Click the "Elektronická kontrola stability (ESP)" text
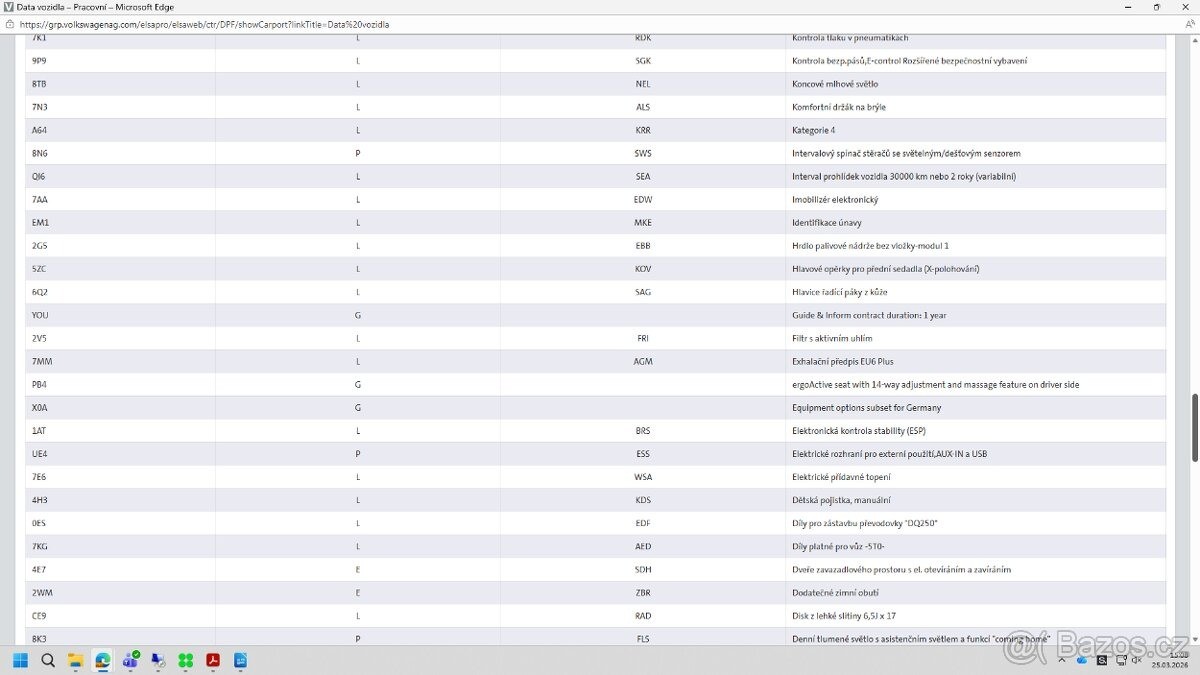This screenshot has width=1200, height=675. point(859,431)
